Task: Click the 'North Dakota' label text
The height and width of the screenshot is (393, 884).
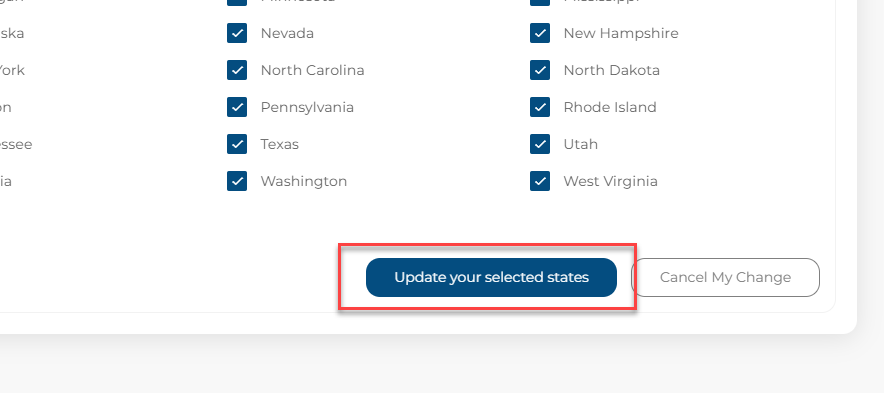Action: pyautogui.click(x=612, y=70)
